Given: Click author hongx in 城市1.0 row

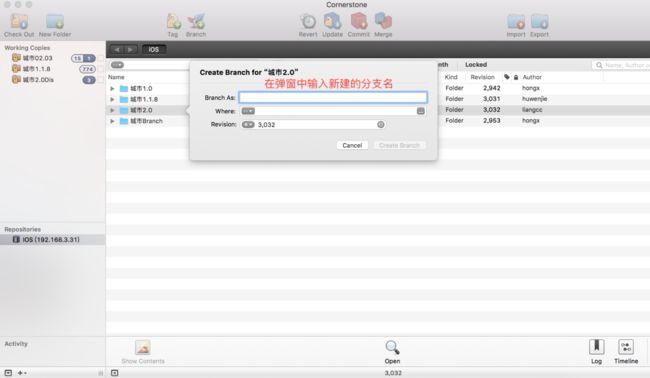Looking at the screenshot, I should tap(531, 88).
